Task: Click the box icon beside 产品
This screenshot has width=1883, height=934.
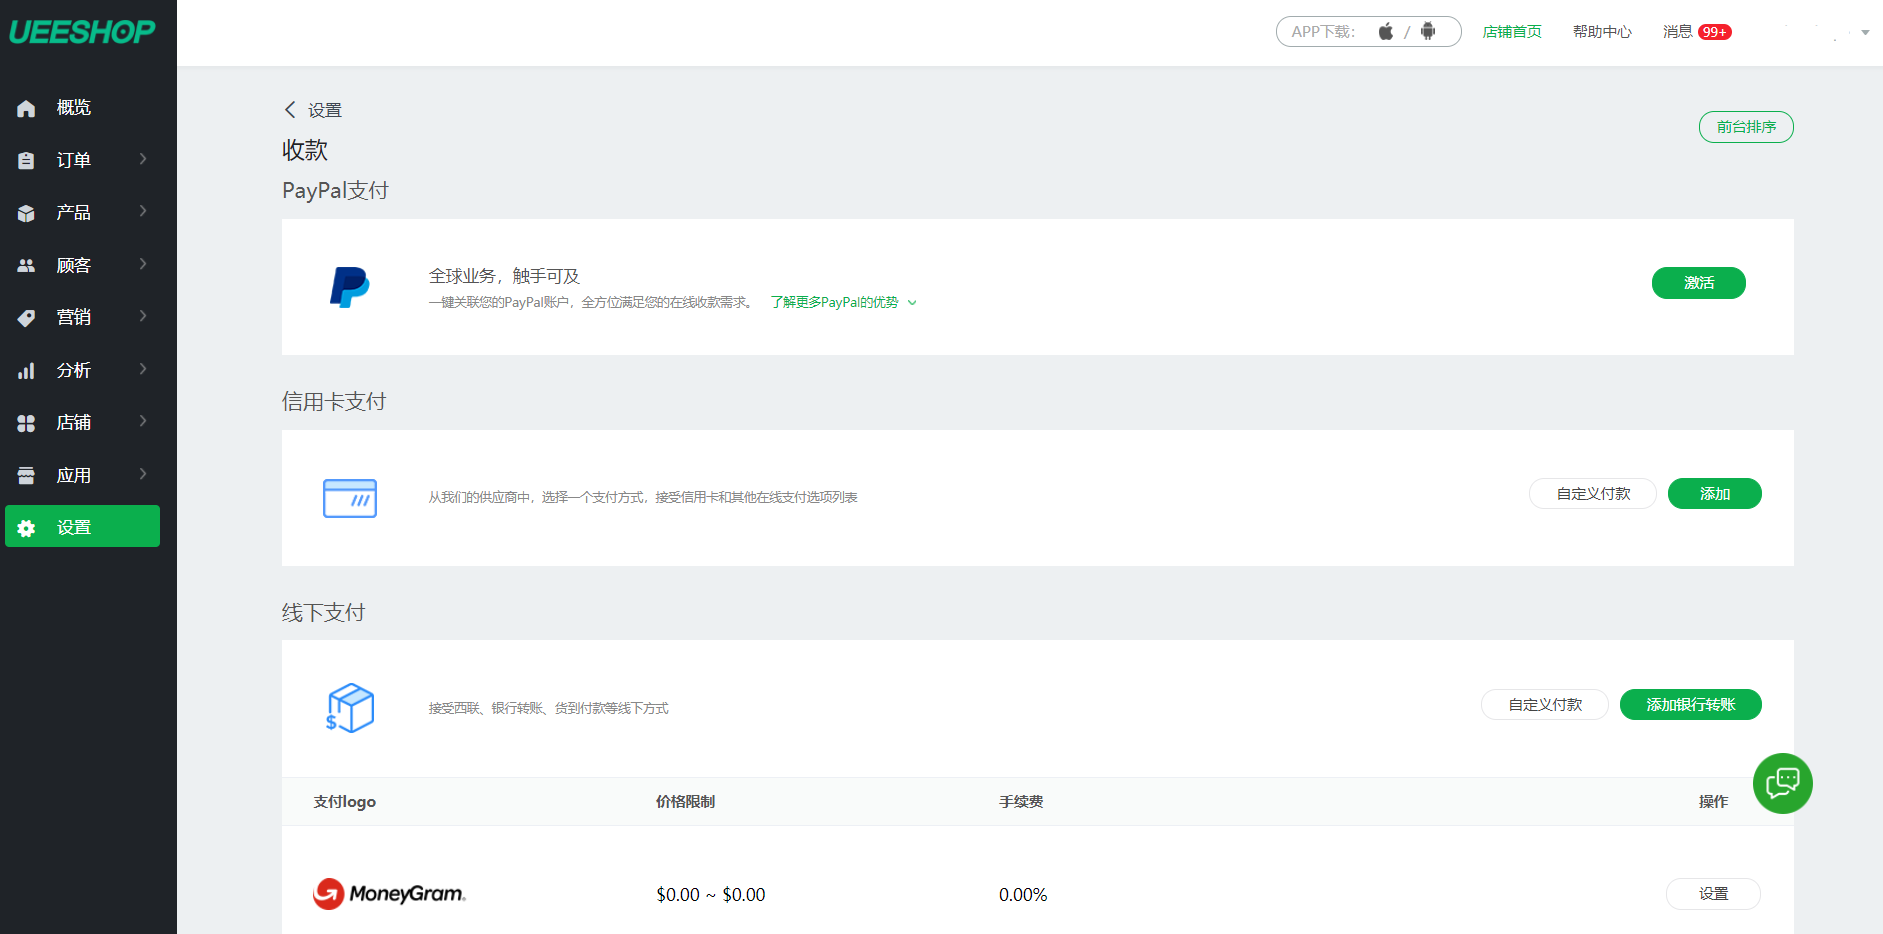Action: click(26, 213)
